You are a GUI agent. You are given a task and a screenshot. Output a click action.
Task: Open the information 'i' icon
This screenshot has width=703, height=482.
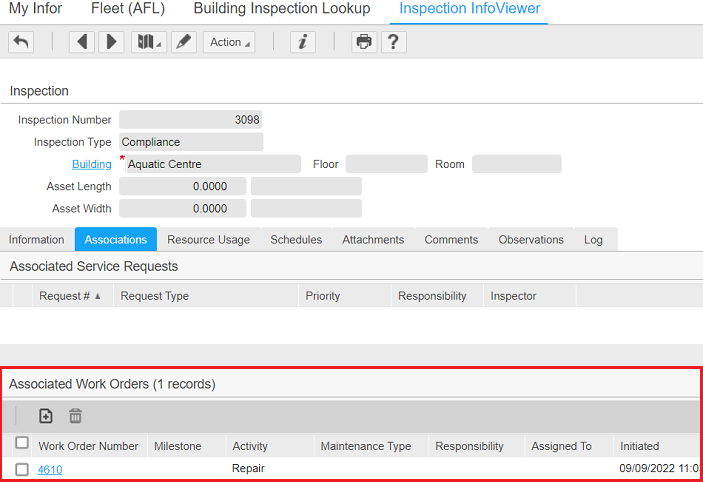click(x=303, y=42)
